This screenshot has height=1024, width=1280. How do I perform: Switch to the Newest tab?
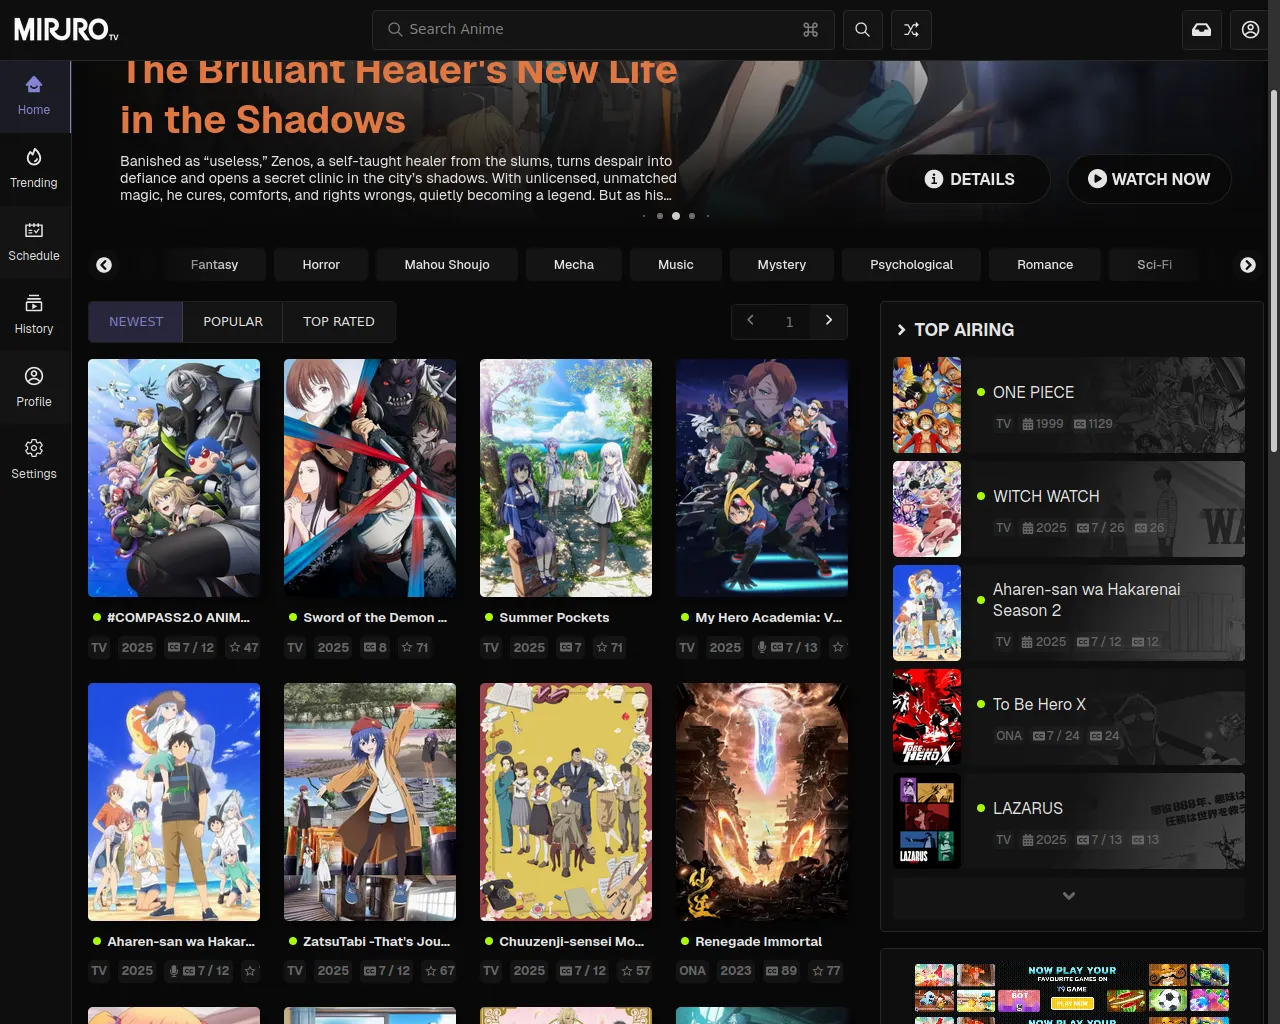pos(136,322)
